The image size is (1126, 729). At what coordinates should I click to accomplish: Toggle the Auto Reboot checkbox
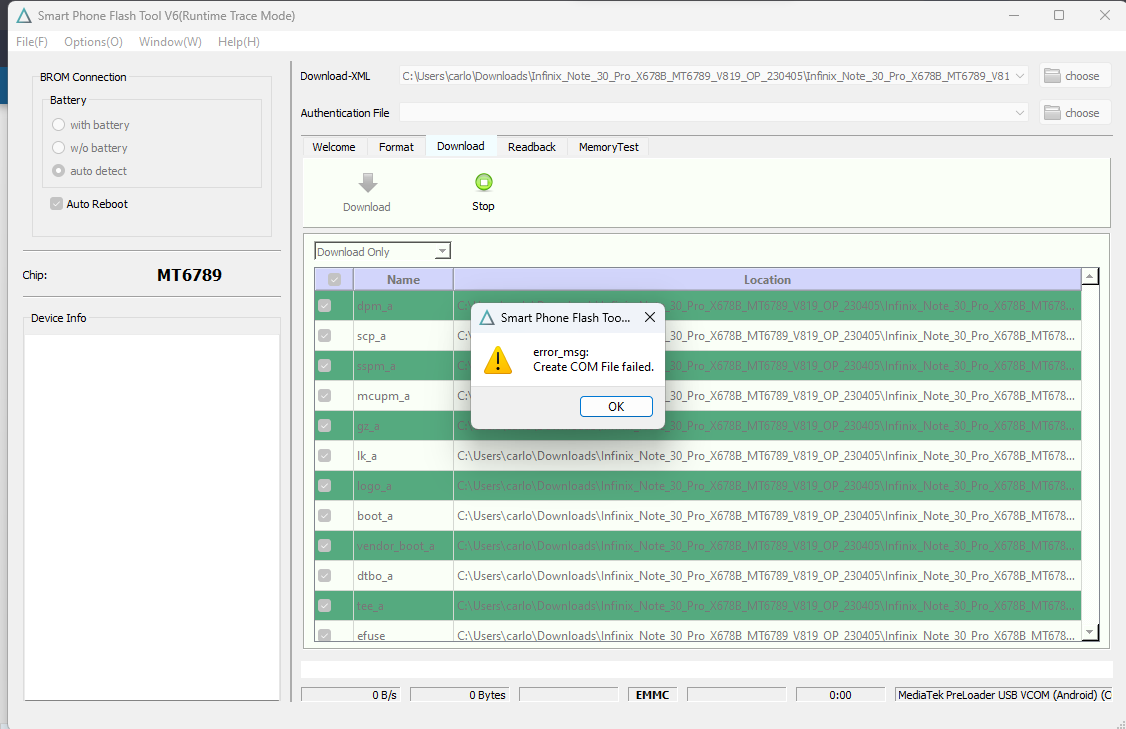[x=57, y=204]
